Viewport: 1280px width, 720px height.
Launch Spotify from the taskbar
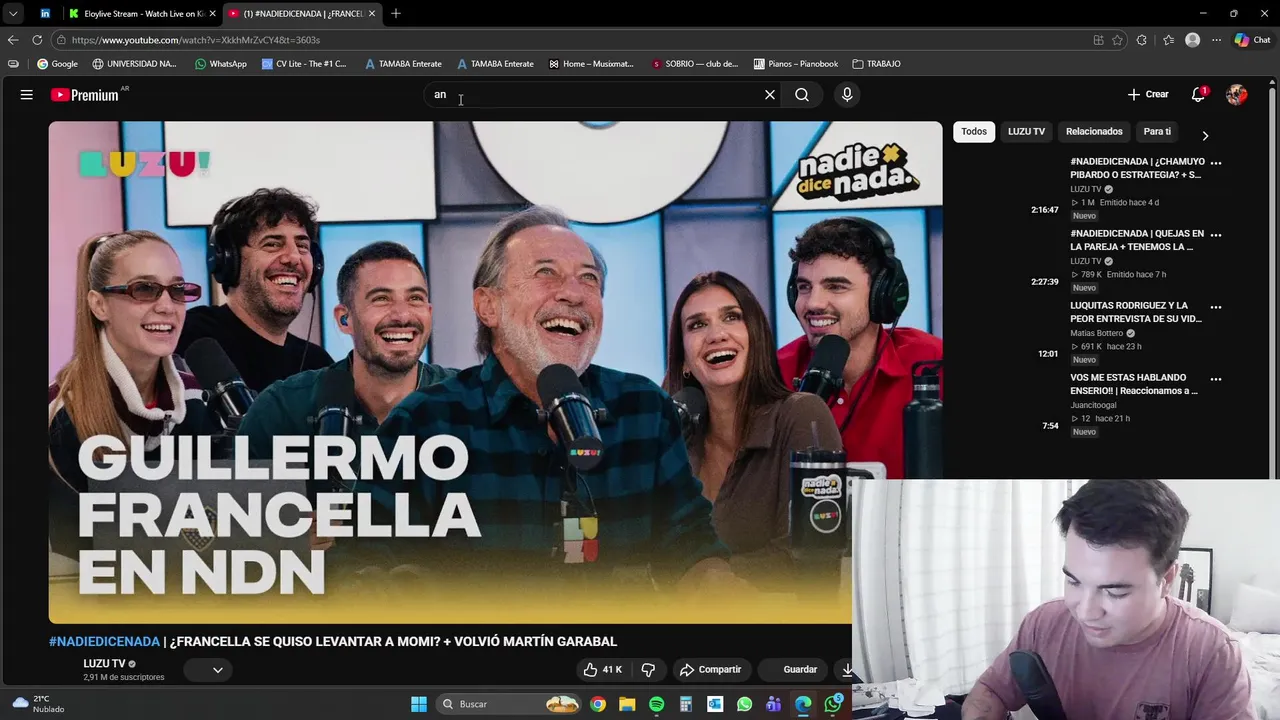(x=656, y=704)
